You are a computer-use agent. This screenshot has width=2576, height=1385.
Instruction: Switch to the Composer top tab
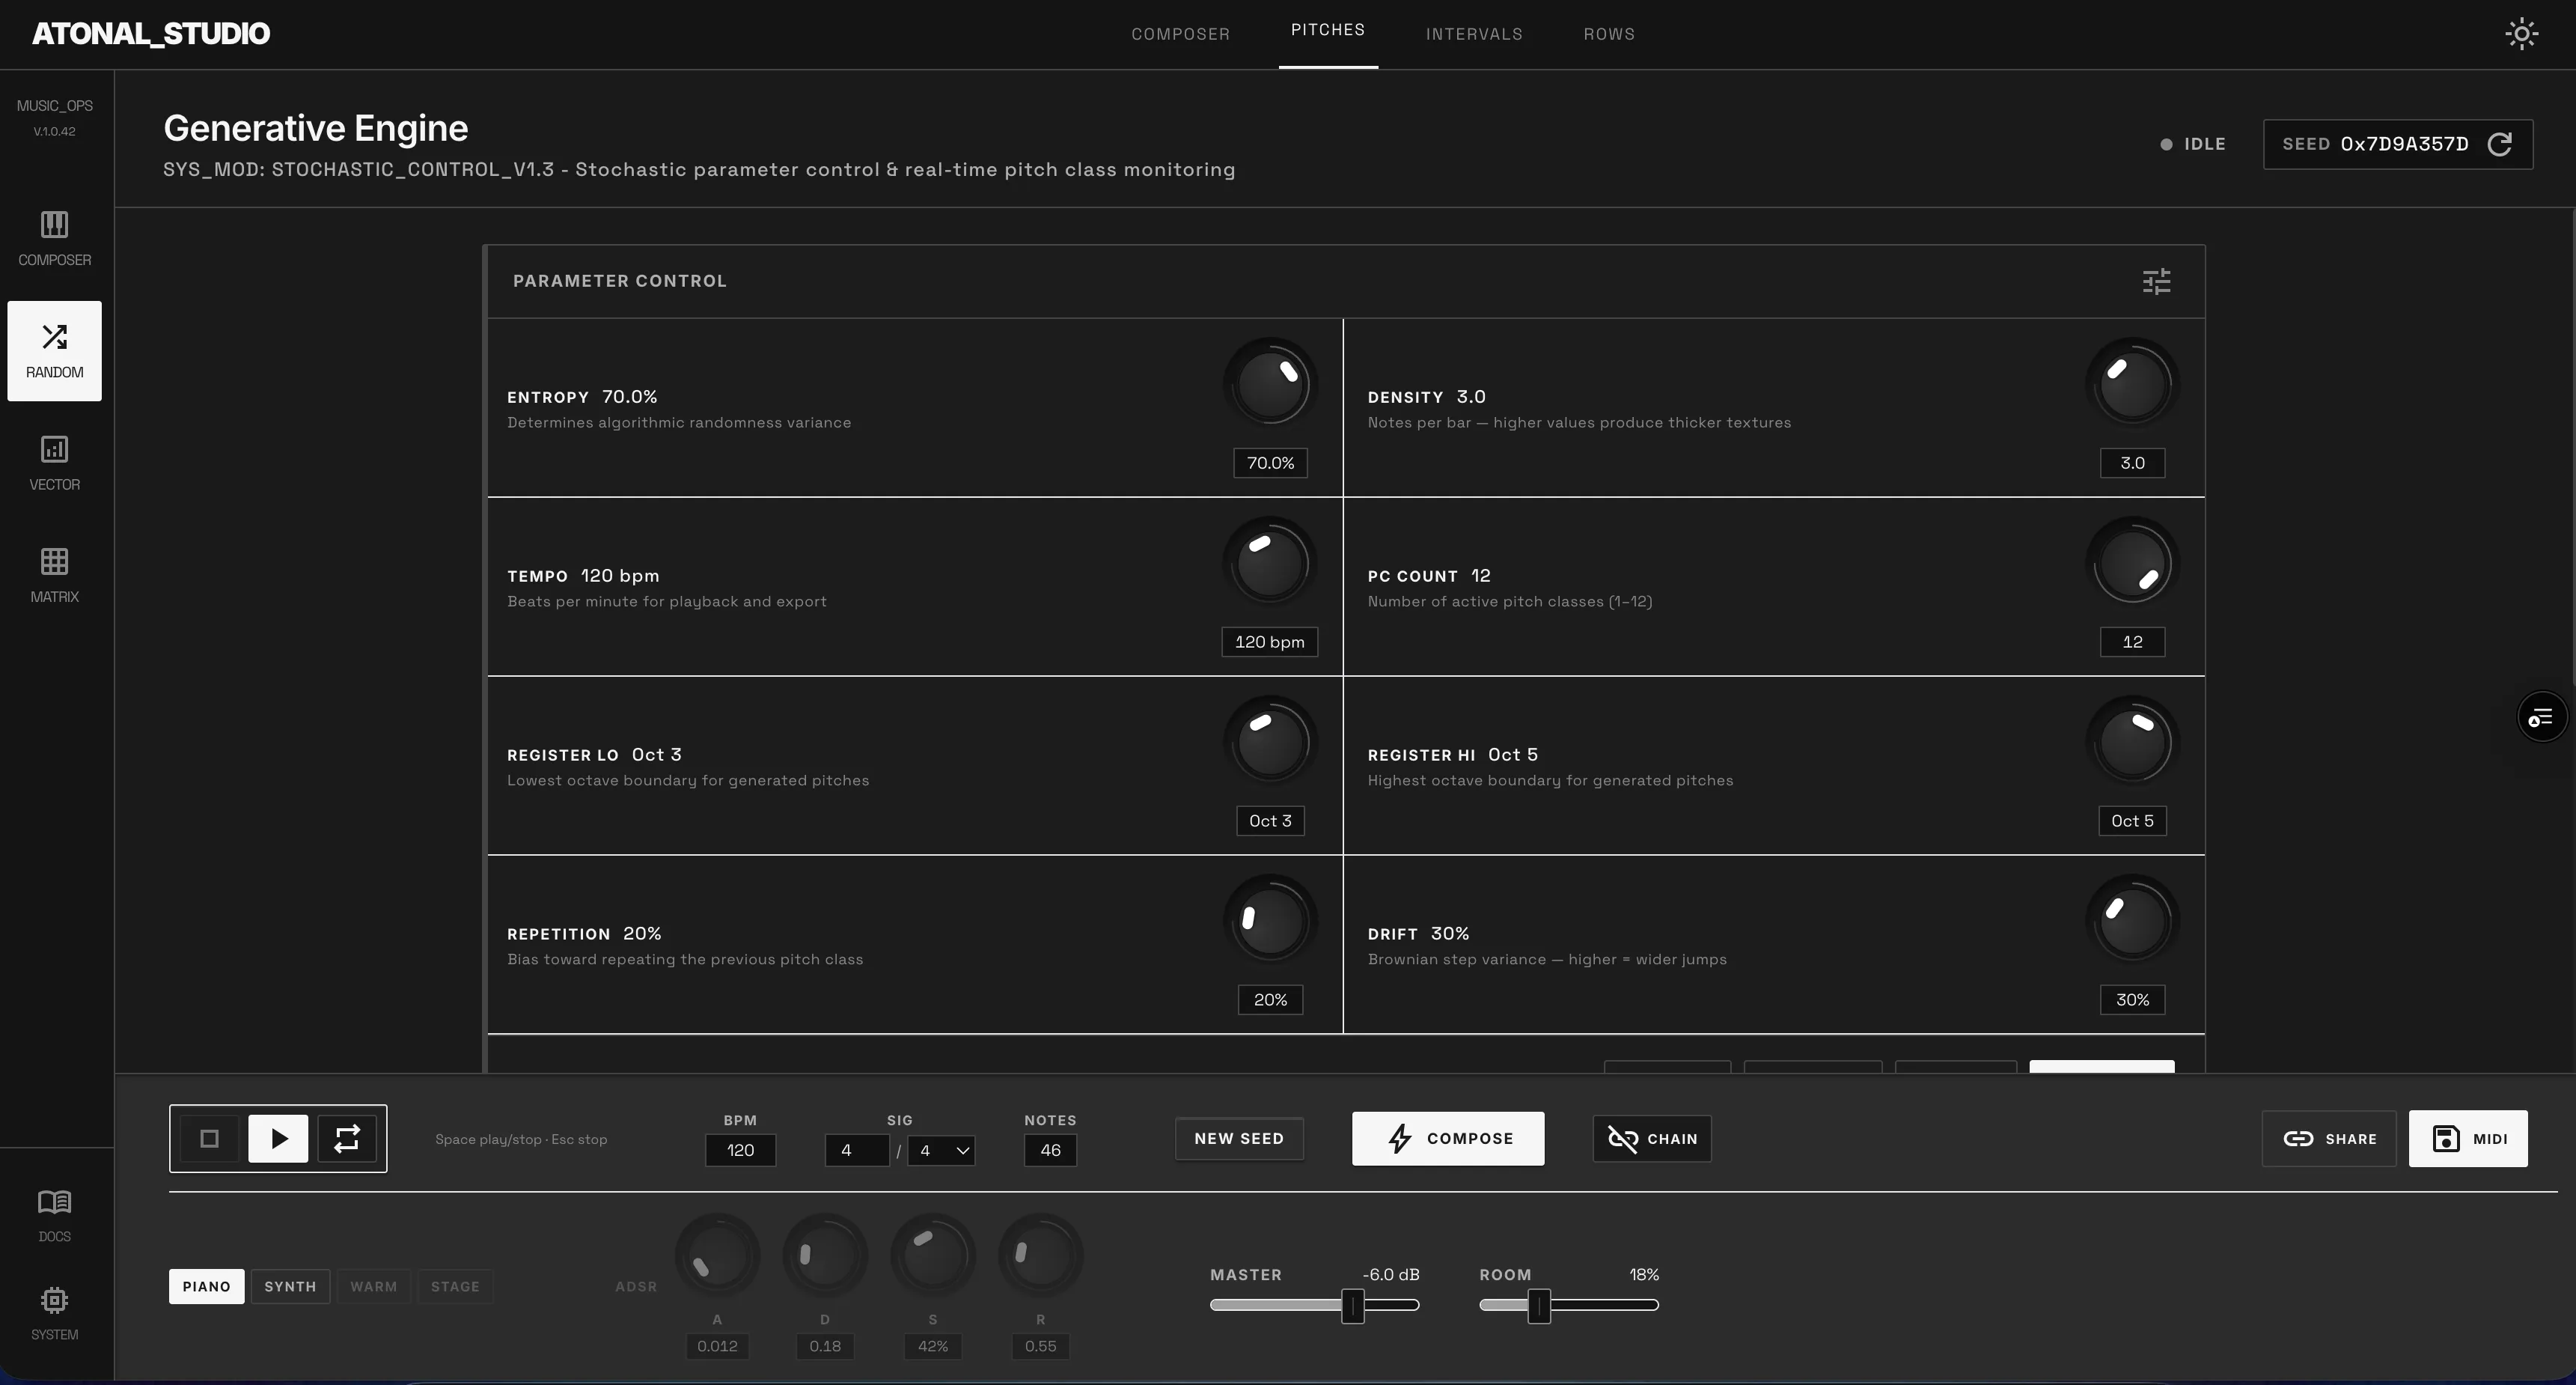pos(1180,34)
